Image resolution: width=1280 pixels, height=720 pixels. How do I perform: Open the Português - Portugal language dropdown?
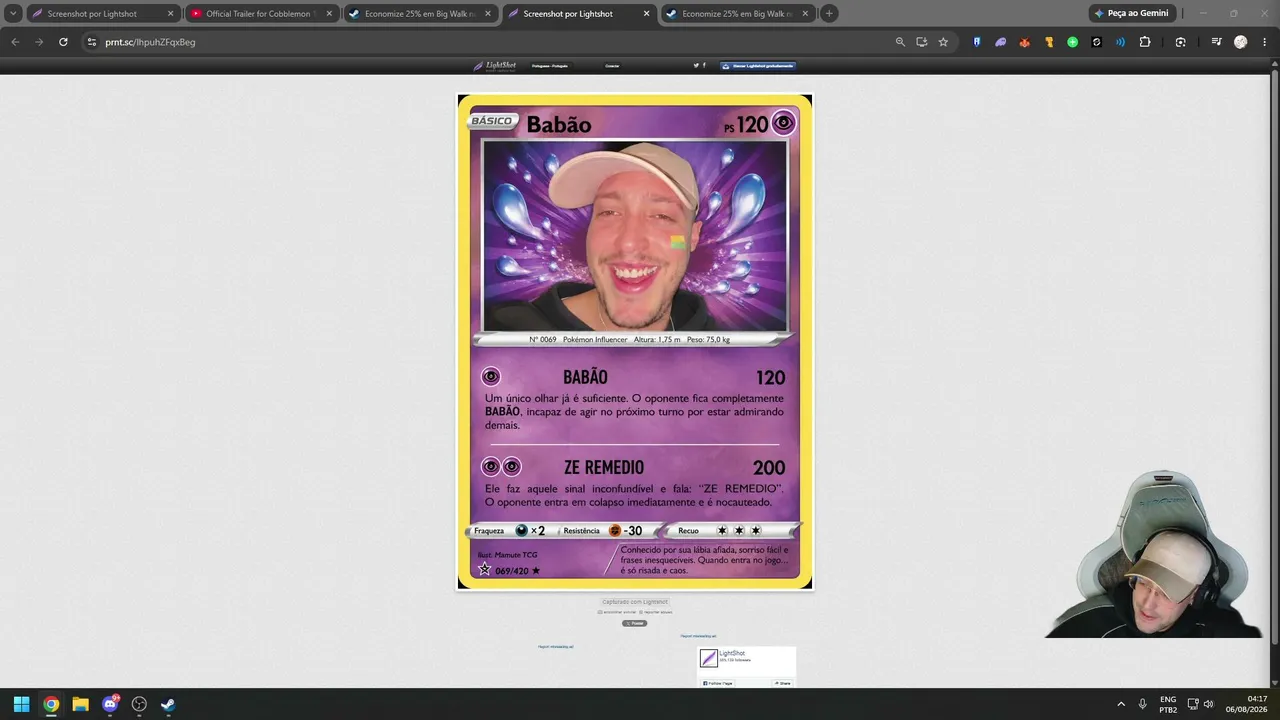tap(549, 66)
